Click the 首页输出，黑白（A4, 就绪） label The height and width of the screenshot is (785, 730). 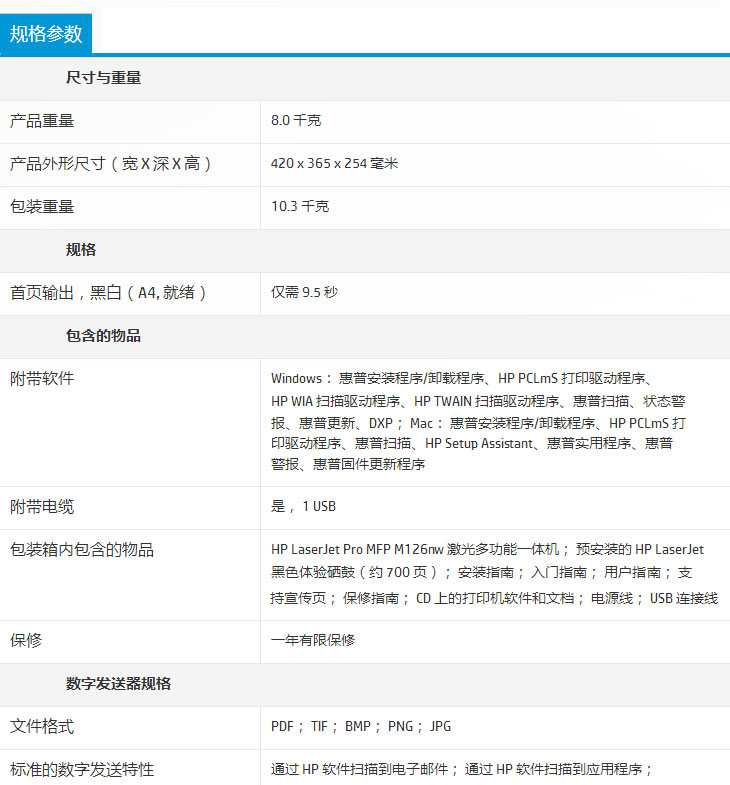pos(108,293)
